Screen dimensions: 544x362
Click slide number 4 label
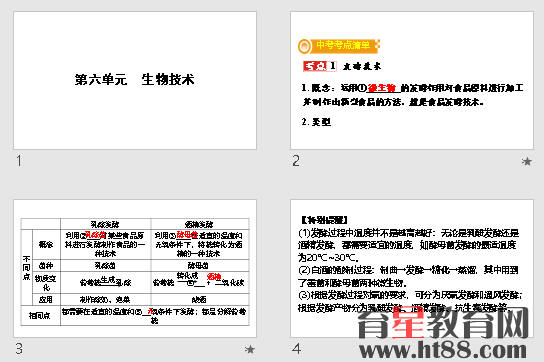pos(296,349)
